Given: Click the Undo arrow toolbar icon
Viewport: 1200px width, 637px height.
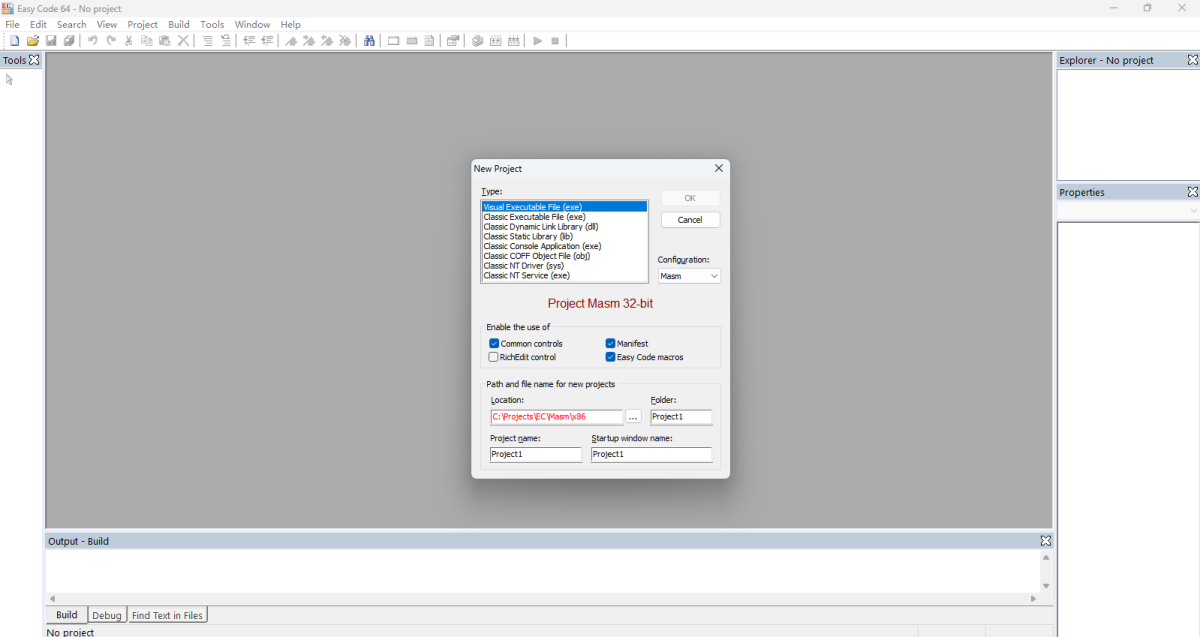Looking at the screenshot, I should pos(92,41).
